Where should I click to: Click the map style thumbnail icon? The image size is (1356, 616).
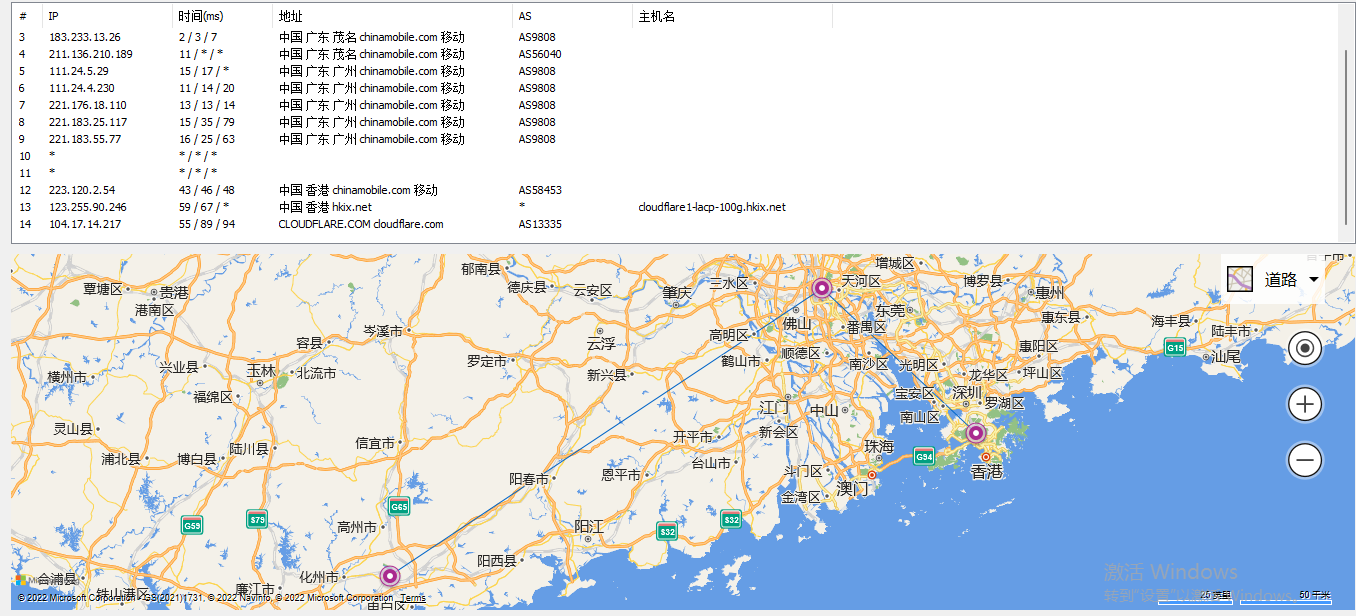1240,279
